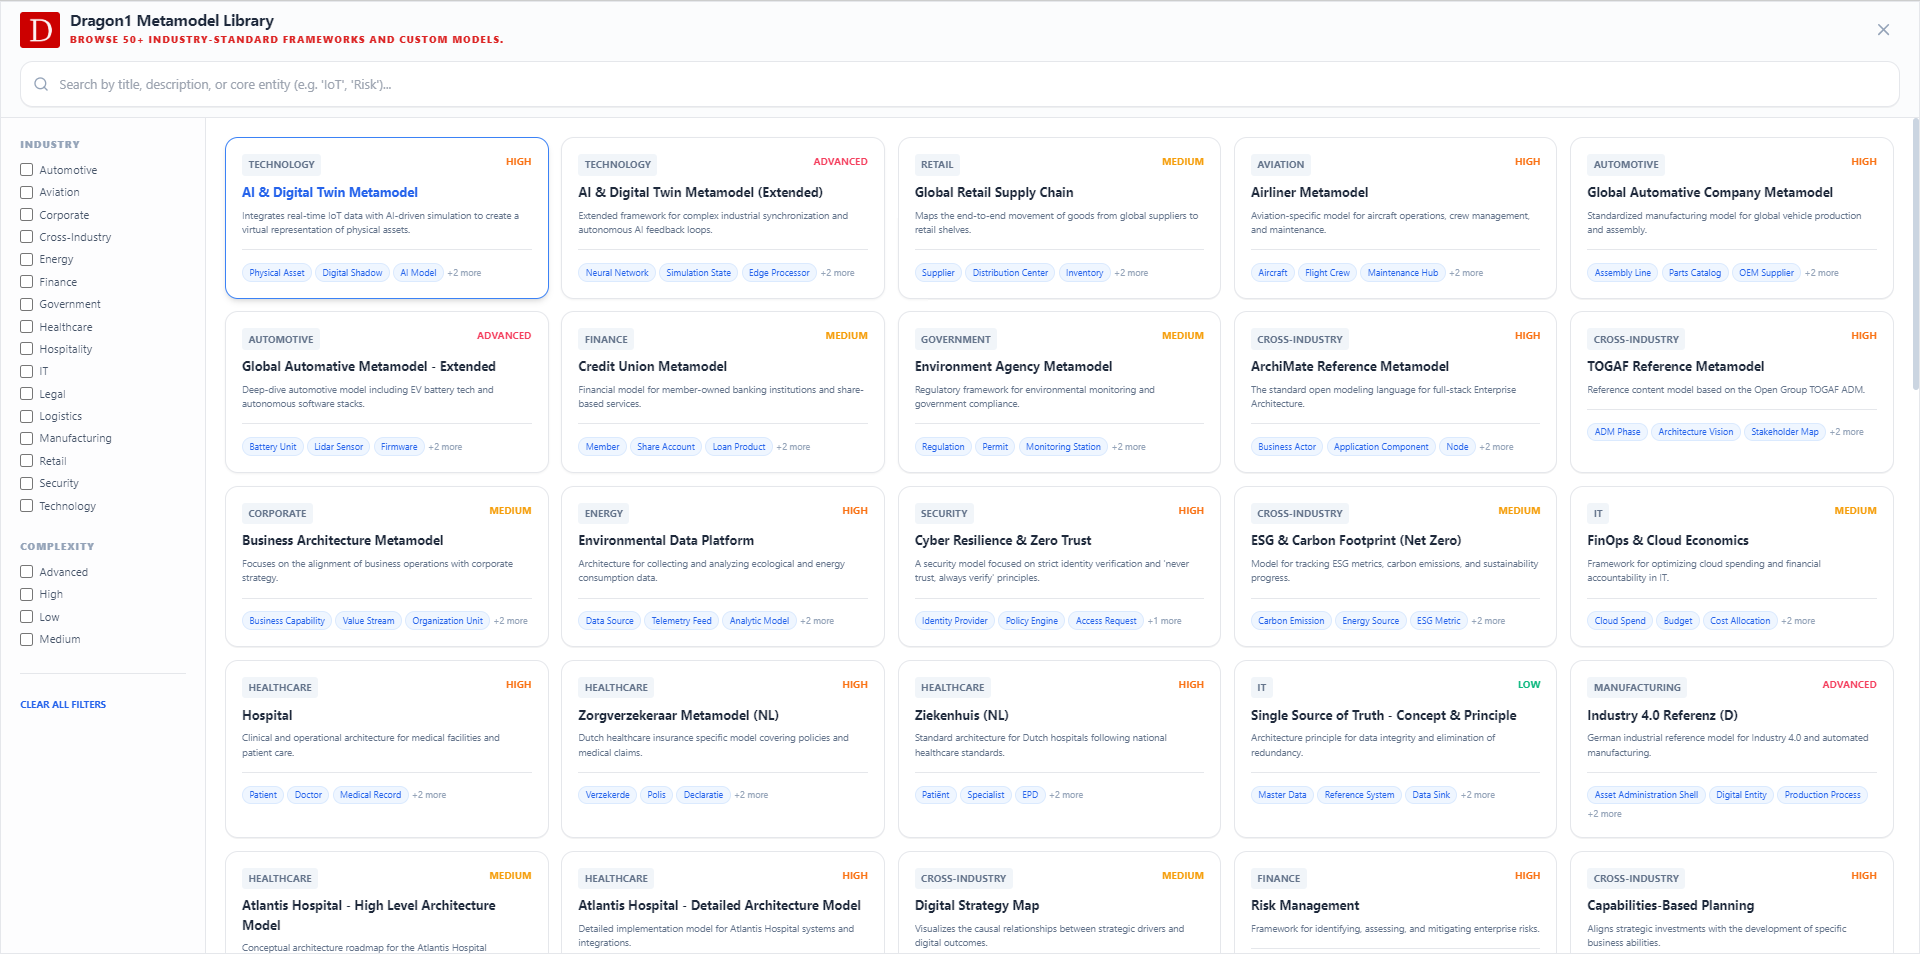1926x954 pixels.
Task: Select the Medium complexity checkbox
Action: pos(27,639)
